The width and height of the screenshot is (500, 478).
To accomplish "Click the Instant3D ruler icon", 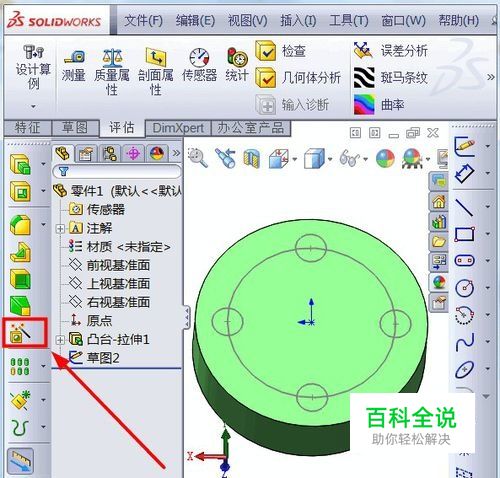I will click(21, 461).
